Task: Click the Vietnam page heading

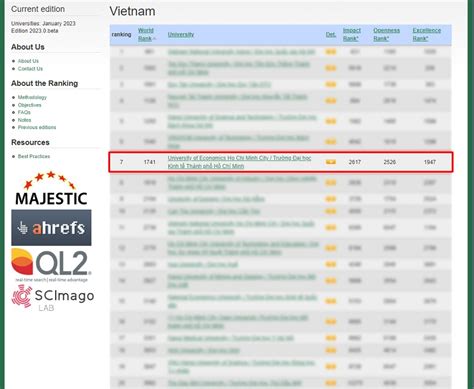Action: pyautogui.click(x=132, y=11)
